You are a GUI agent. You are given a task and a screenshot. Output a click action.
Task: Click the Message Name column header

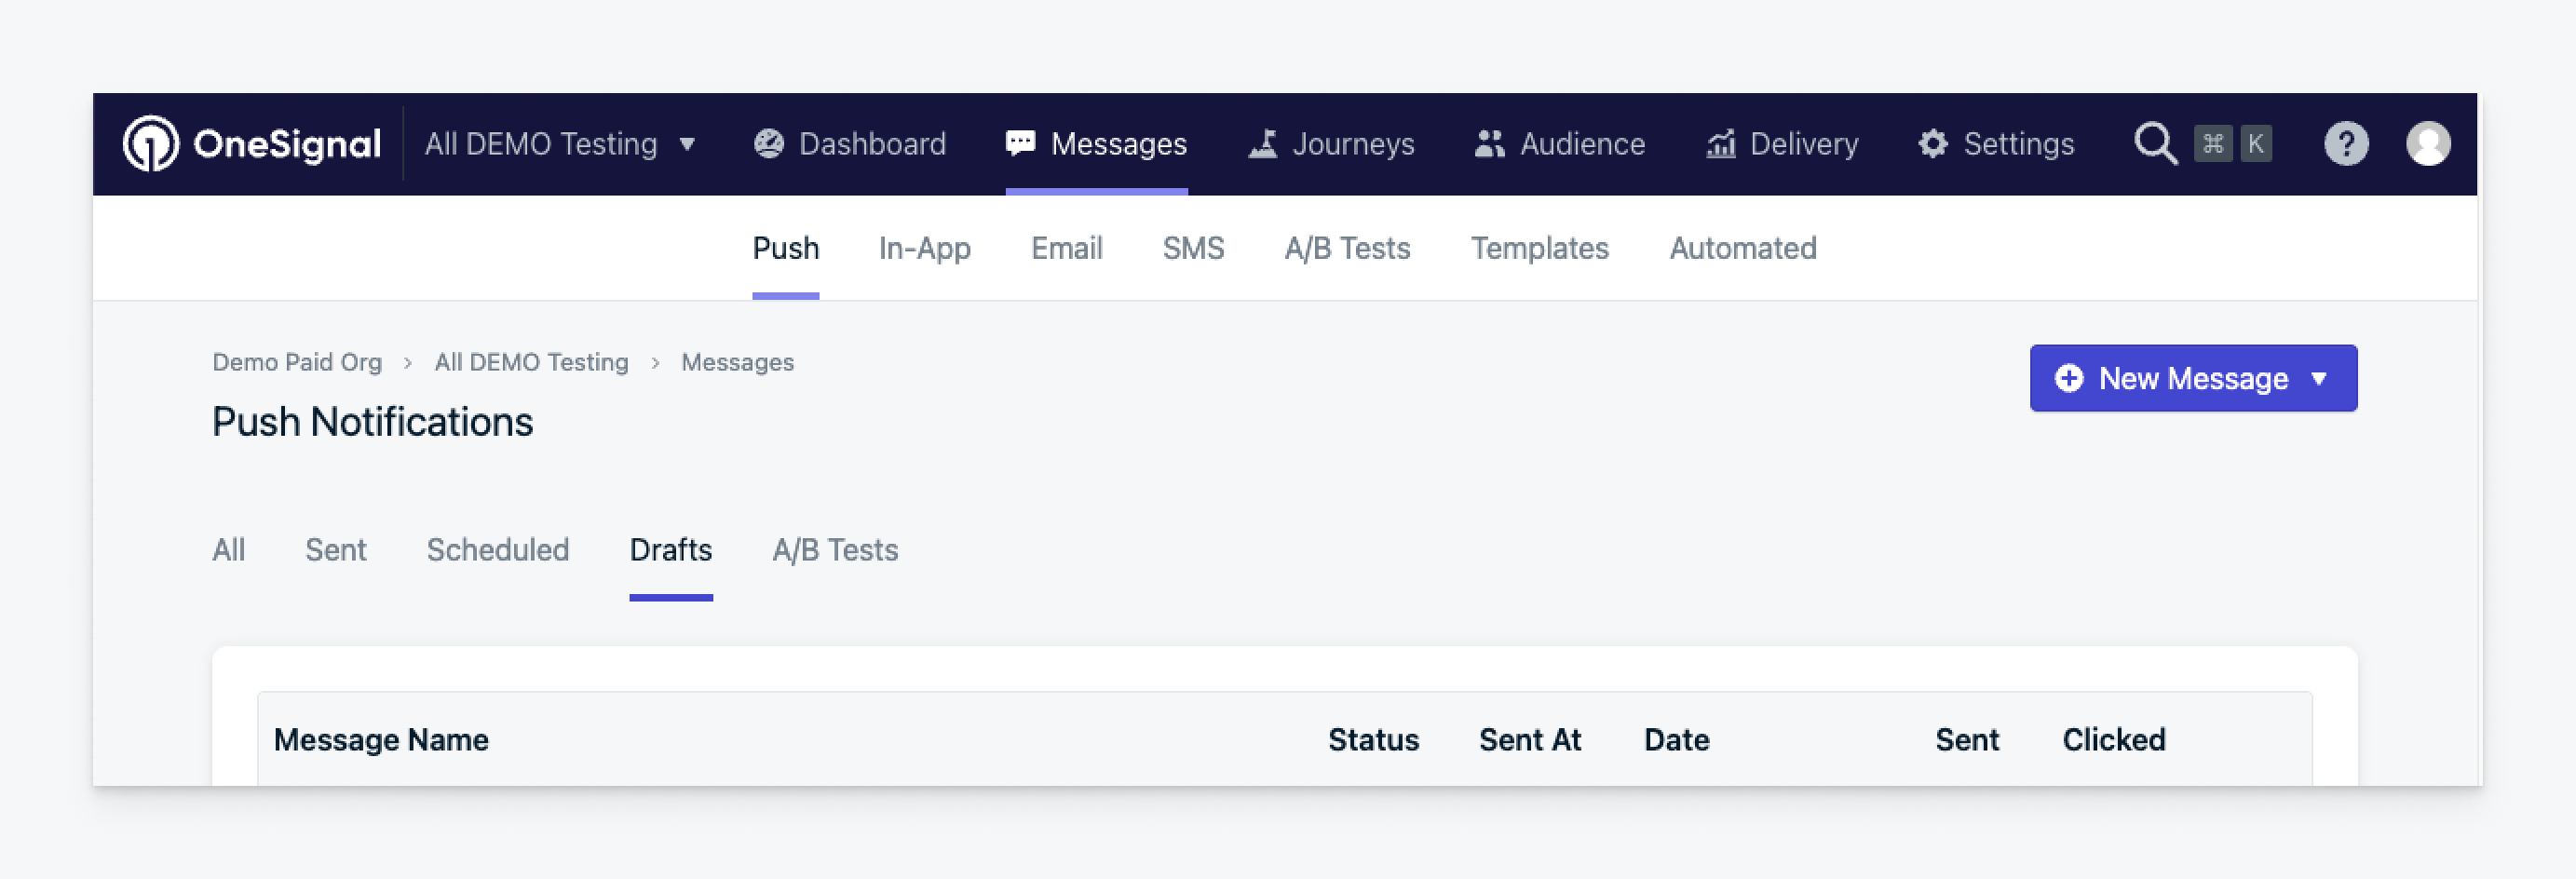click(x=381, y=740)
